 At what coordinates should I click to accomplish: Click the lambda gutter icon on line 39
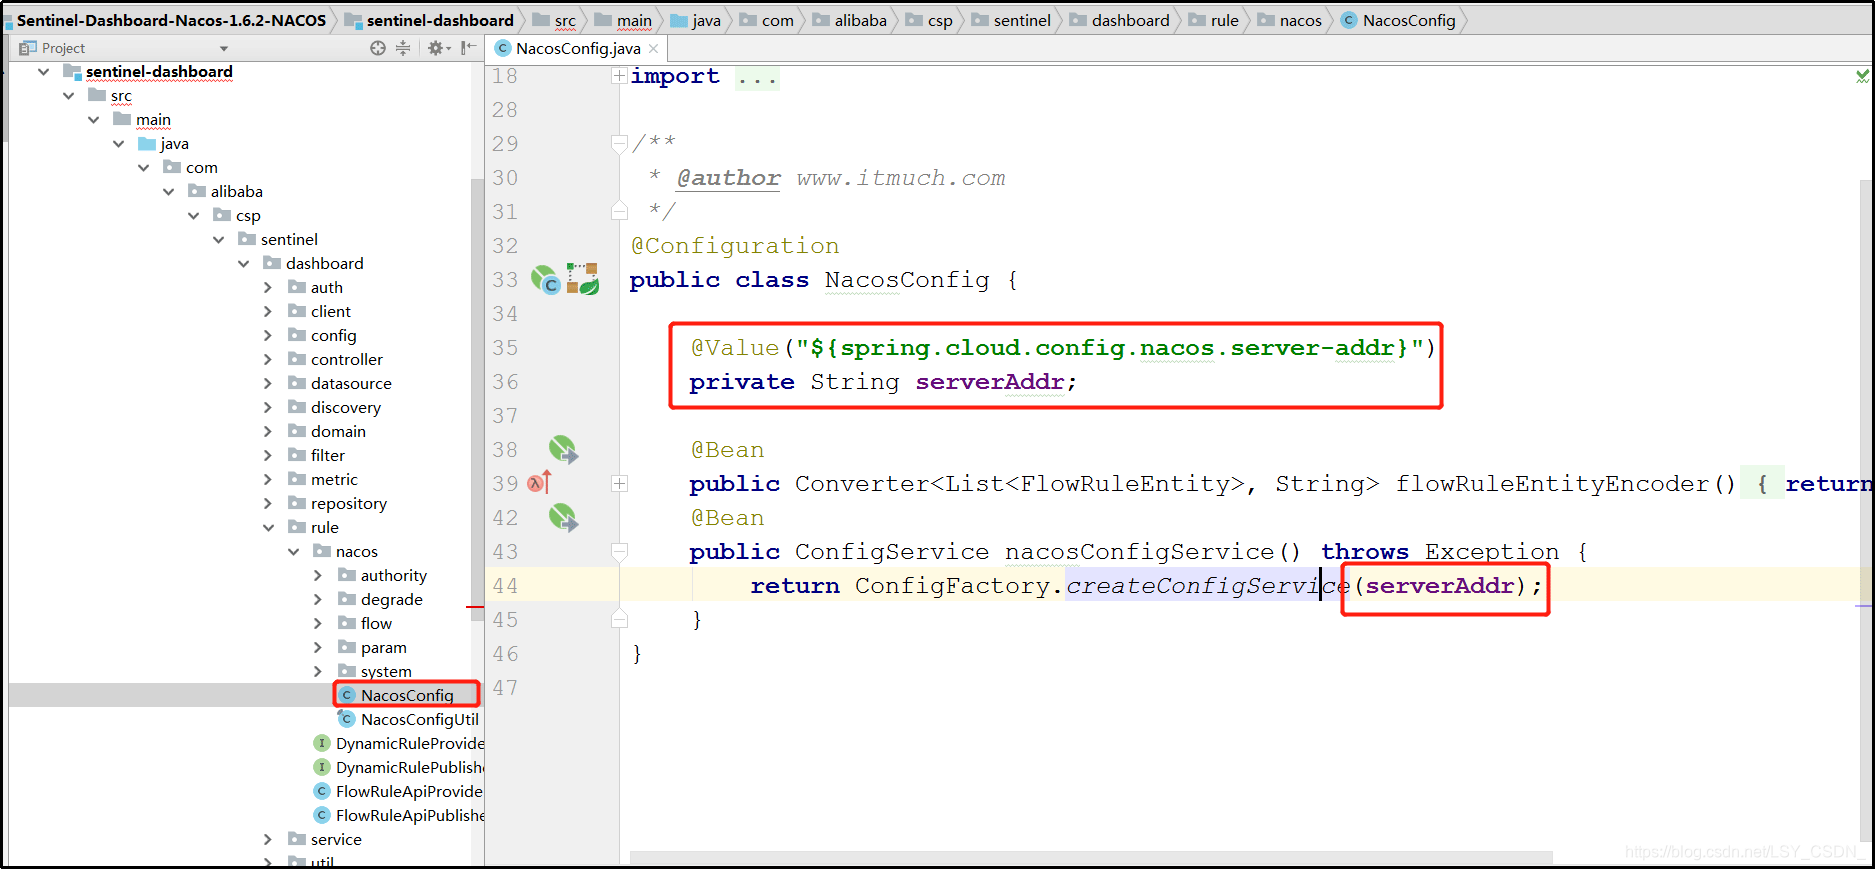(540, 483)
